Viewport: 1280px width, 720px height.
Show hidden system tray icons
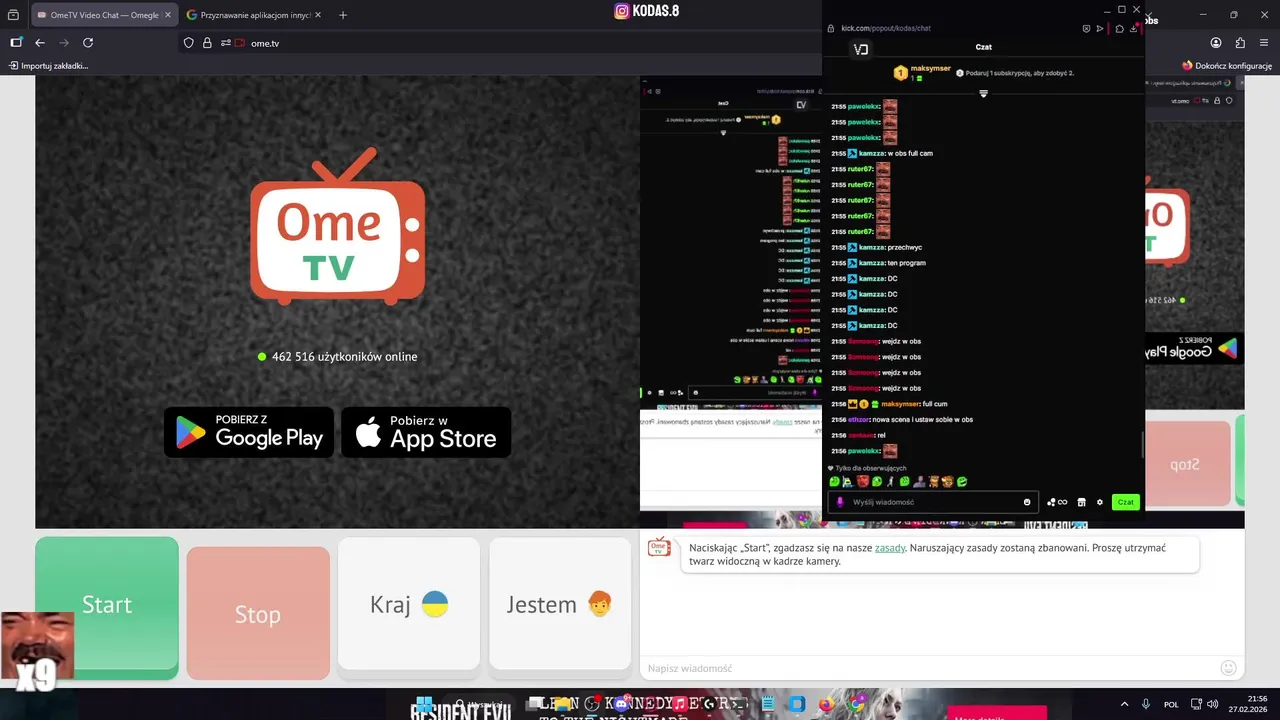tap(1126, 704)
